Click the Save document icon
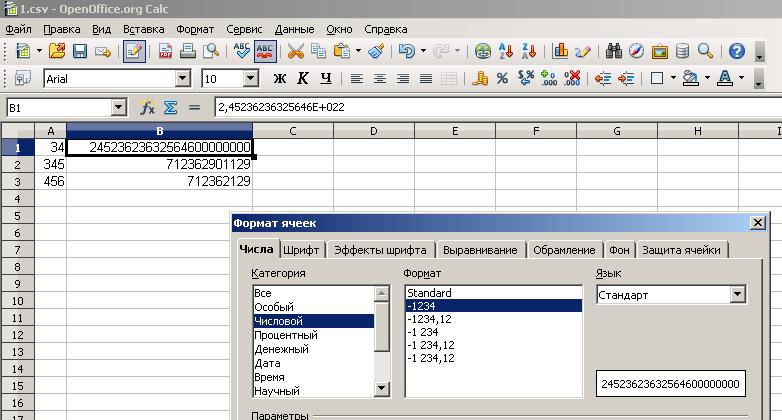Screen dimensions: 782x420 [x=80, y=51]
